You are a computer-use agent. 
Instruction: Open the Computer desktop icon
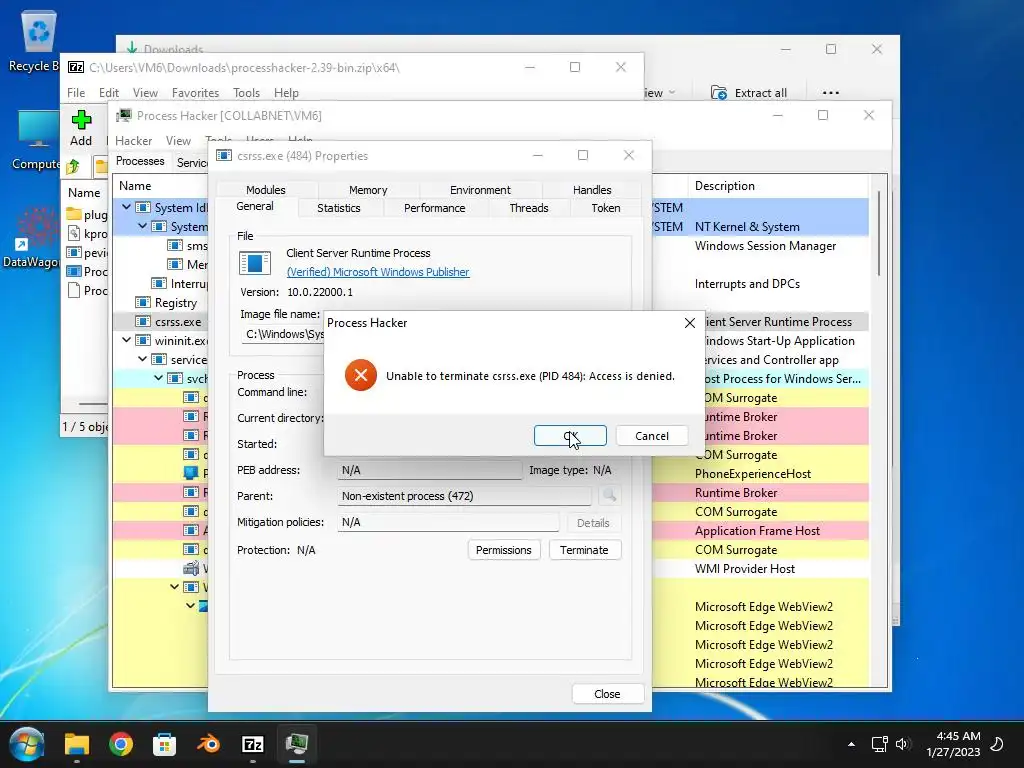(x=36, y=140)
